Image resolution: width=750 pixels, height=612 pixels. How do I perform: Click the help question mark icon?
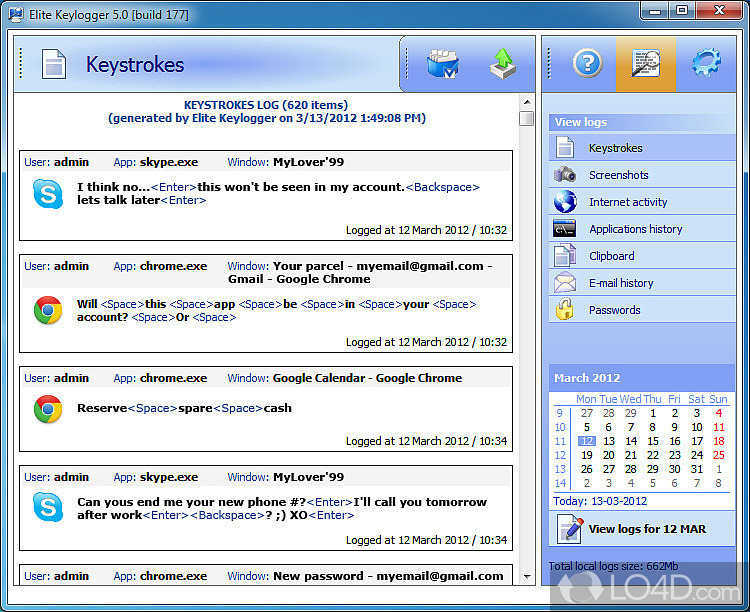(x=587, y=64)
